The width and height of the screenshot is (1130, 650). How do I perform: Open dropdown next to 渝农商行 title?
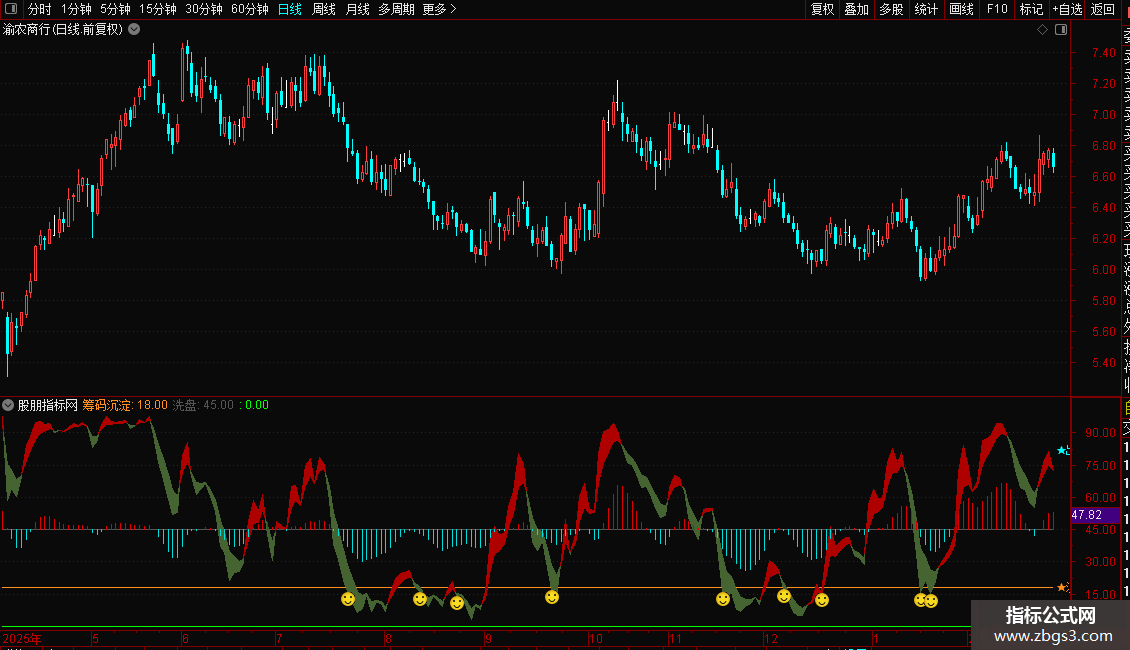coord(134,29)
